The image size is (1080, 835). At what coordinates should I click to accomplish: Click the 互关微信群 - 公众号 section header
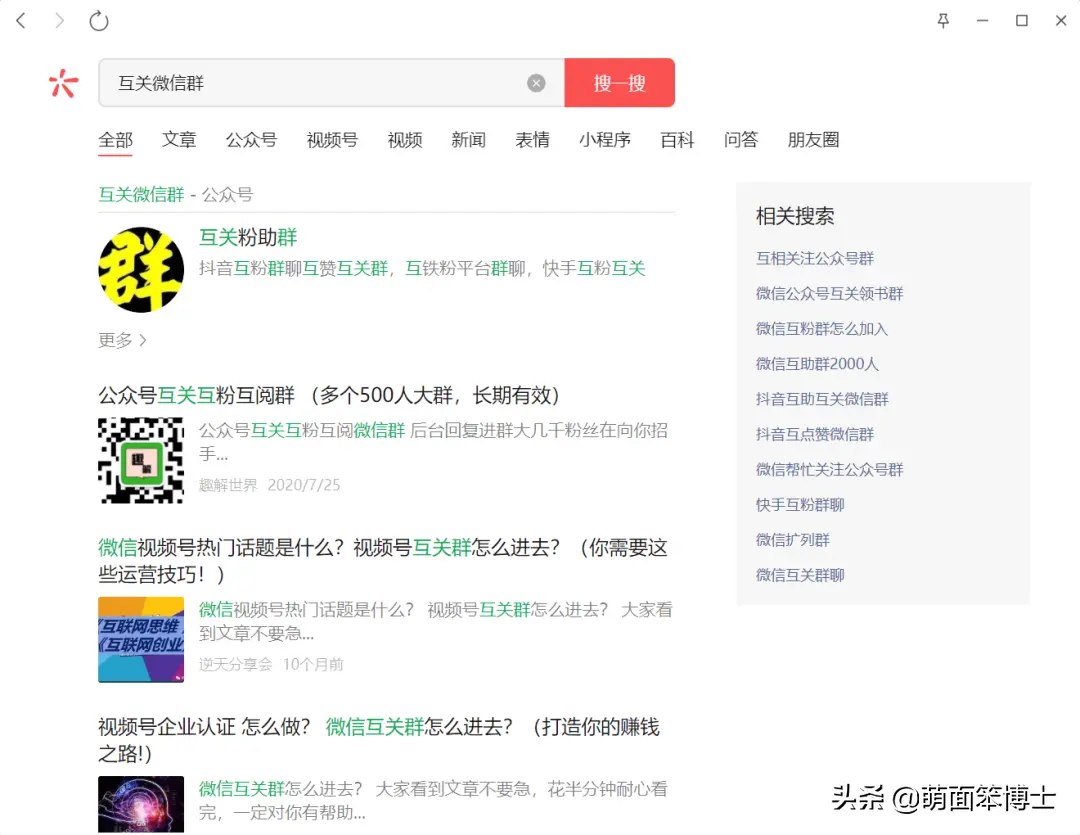point(176,195)
